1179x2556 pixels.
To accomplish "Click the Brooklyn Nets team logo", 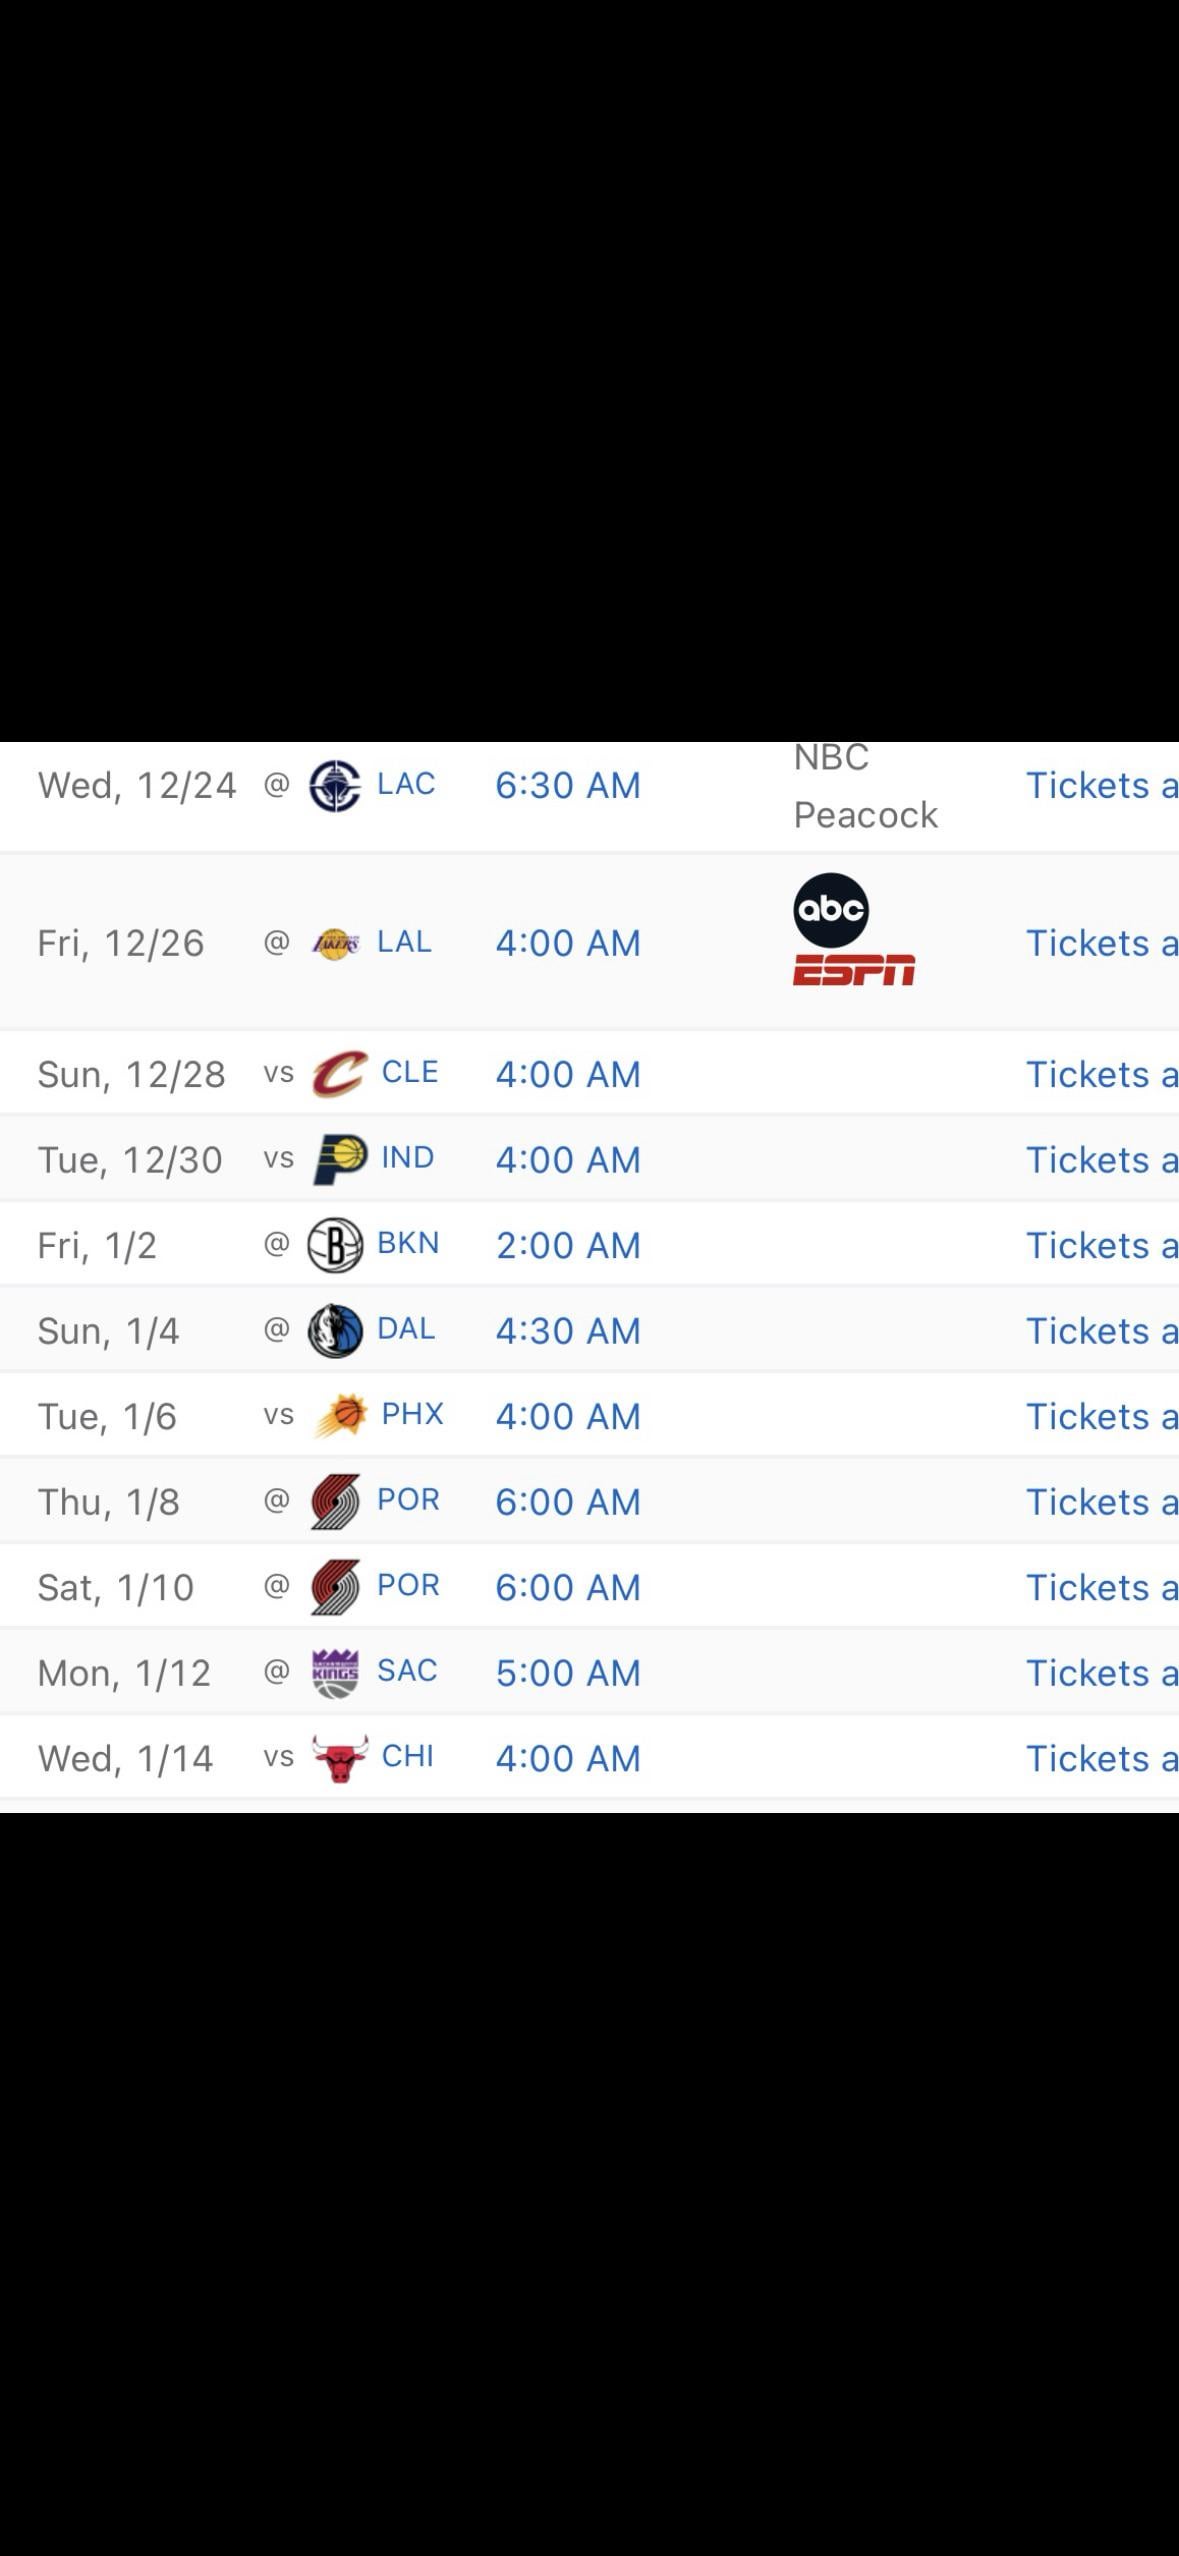I will pyautogui.click(x=335, y=1245).
